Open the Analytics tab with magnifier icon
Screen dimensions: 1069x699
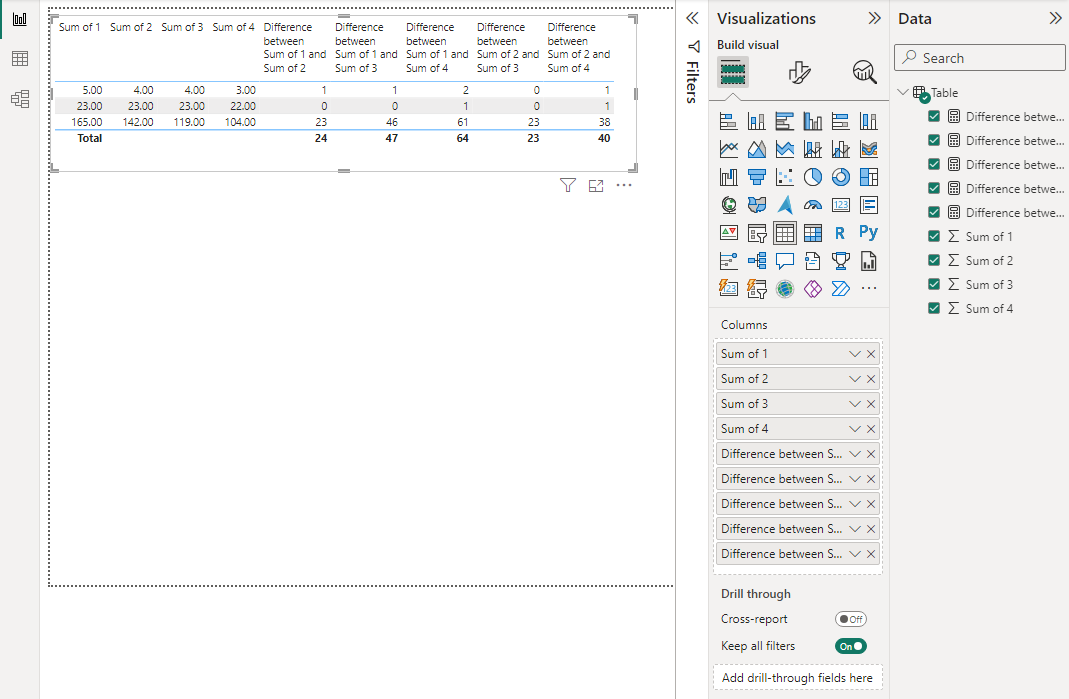pos(864,72)
